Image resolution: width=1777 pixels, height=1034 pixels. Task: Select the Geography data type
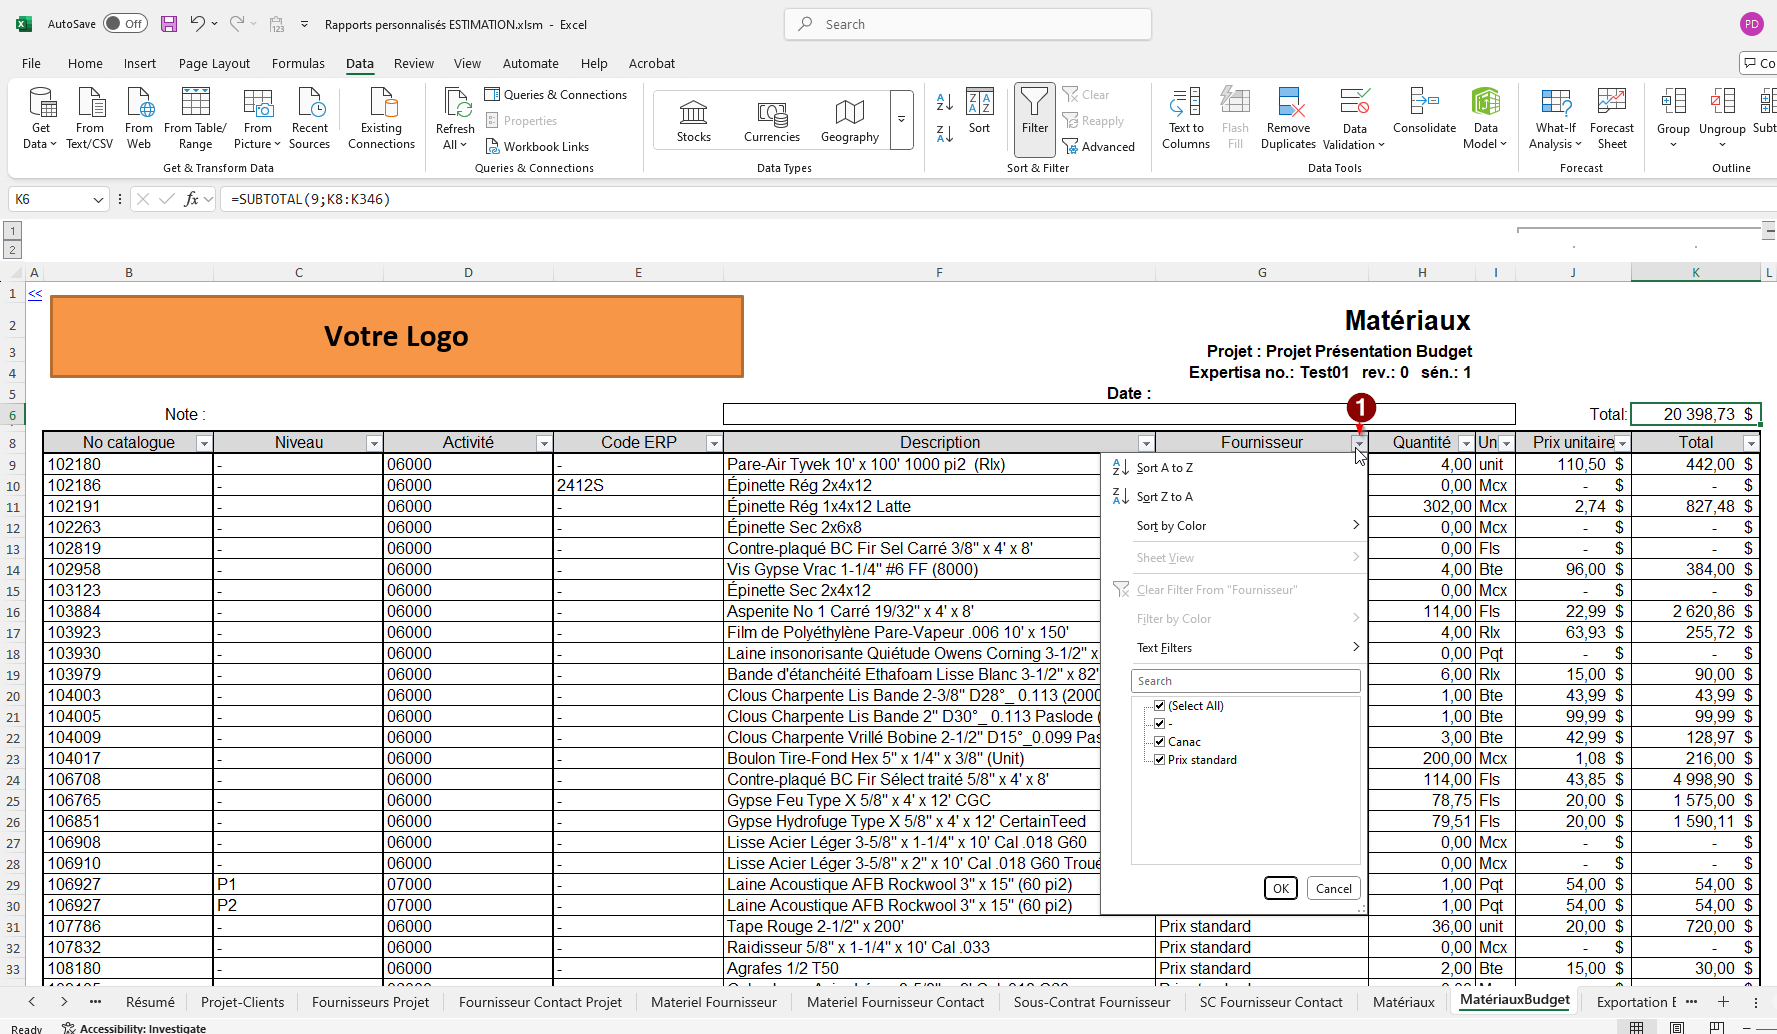849,112
